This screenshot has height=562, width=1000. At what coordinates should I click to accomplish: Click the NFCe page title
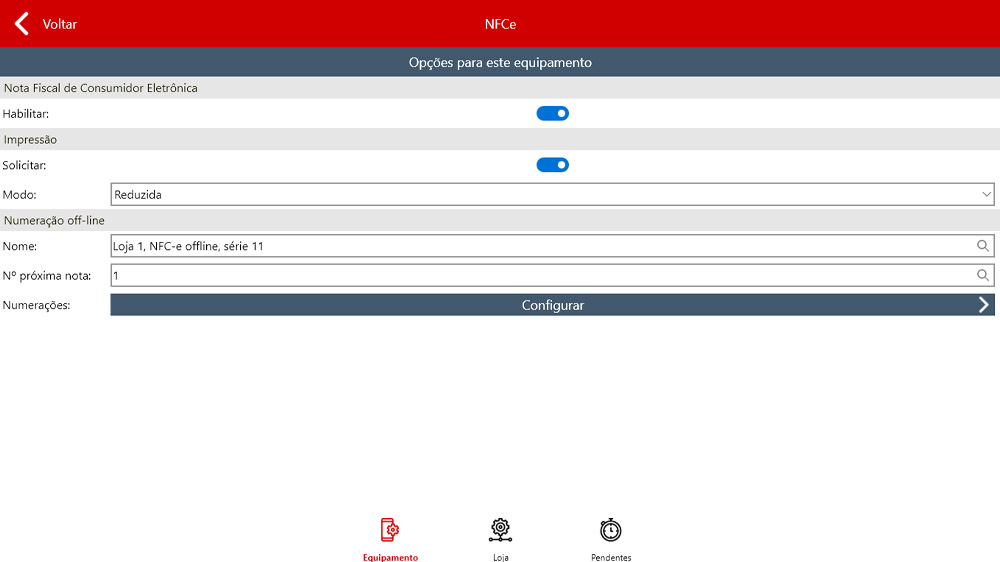(x=500, y=24)
